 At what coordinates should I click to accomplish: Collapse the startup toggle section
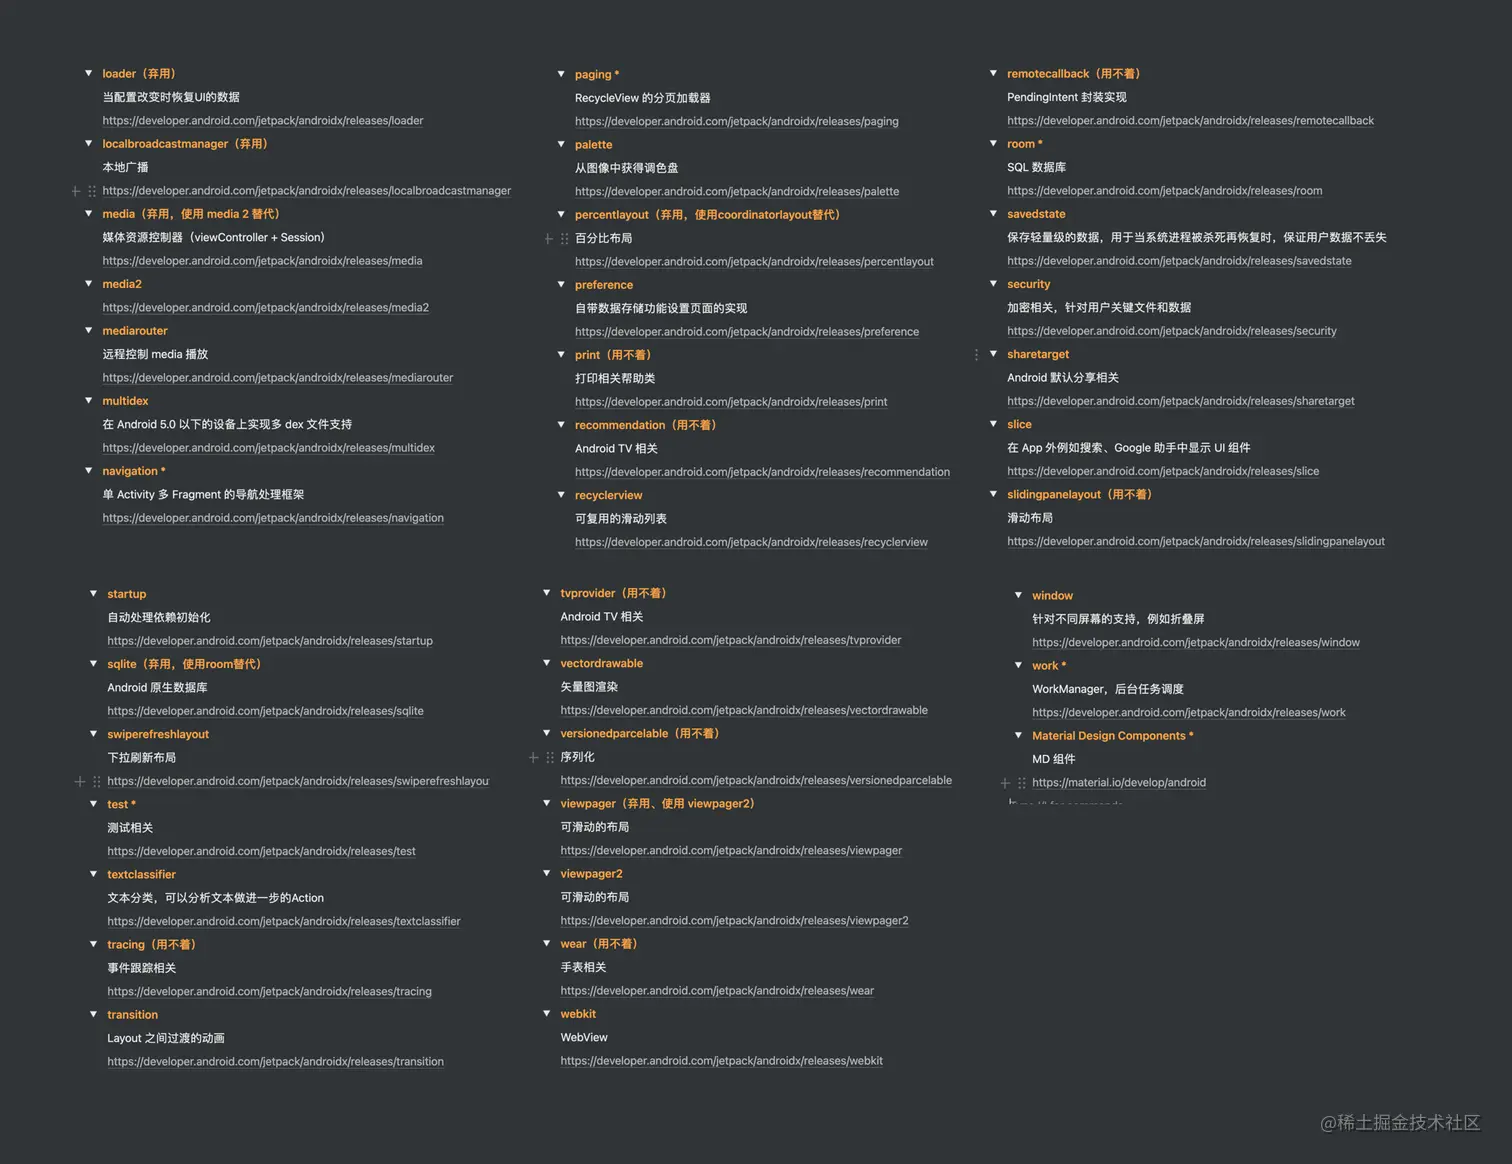(94, 593)
